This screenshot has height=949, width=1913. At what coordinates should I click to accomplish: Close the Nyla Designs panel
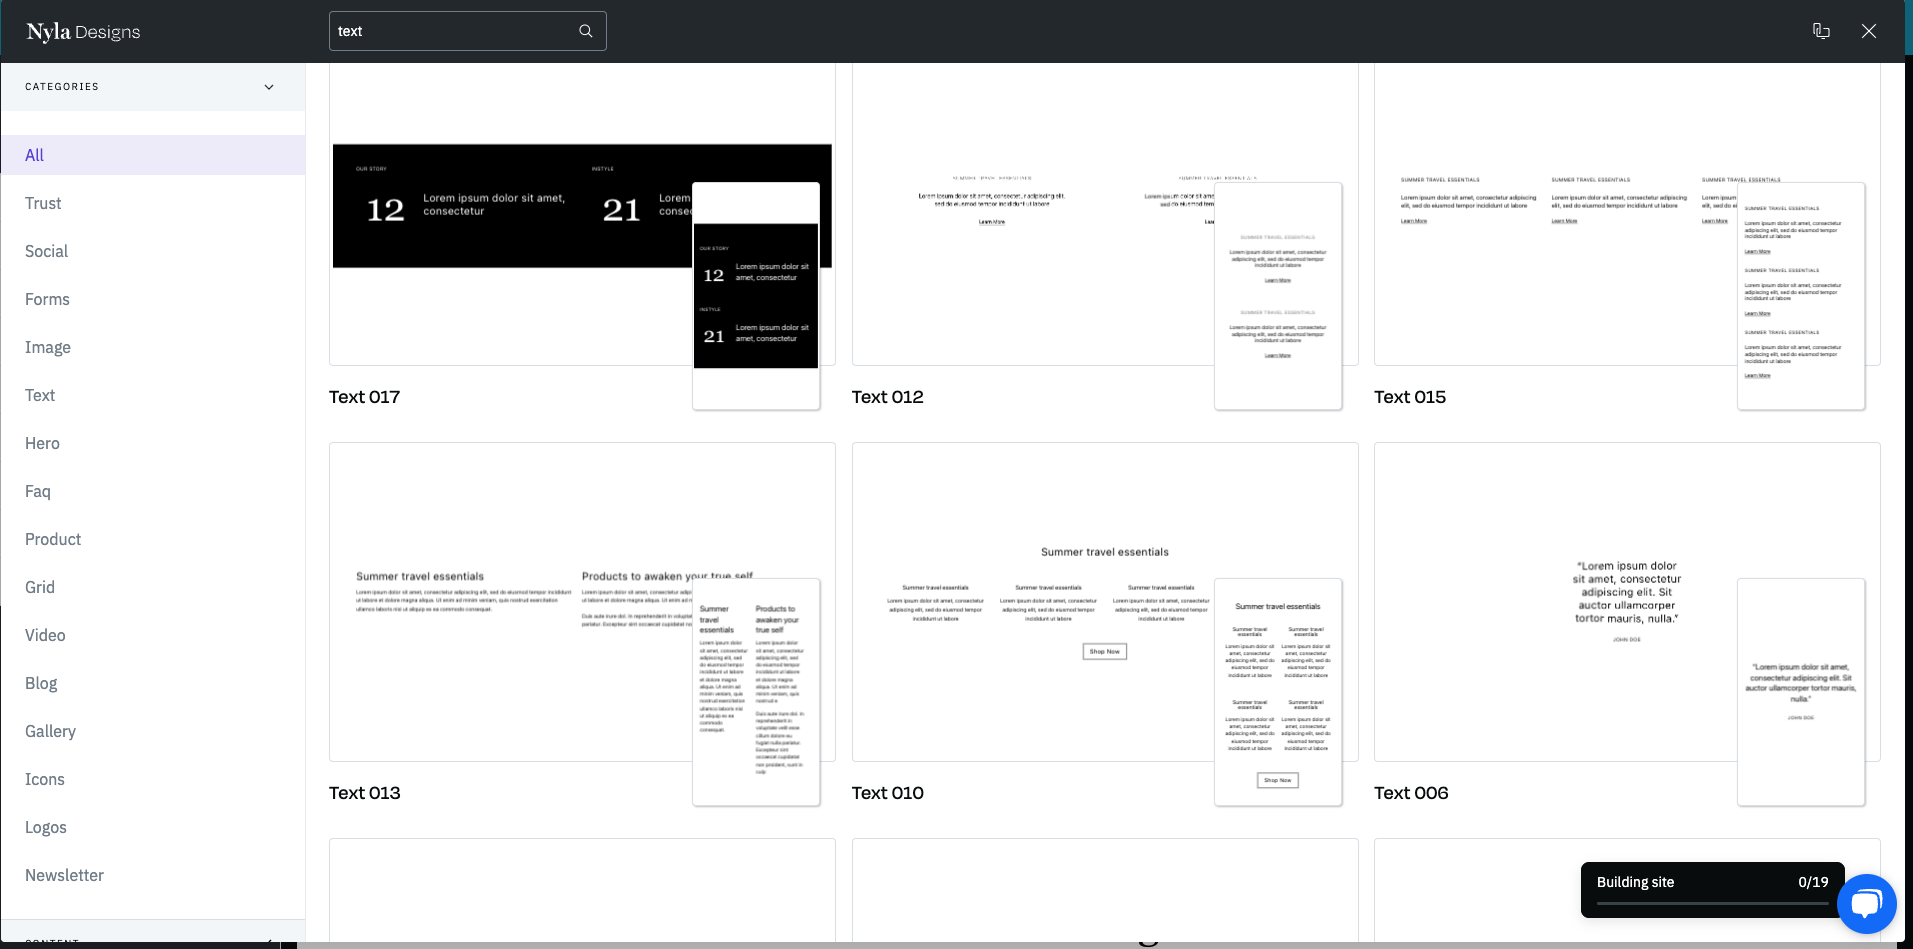[1869, 31]
